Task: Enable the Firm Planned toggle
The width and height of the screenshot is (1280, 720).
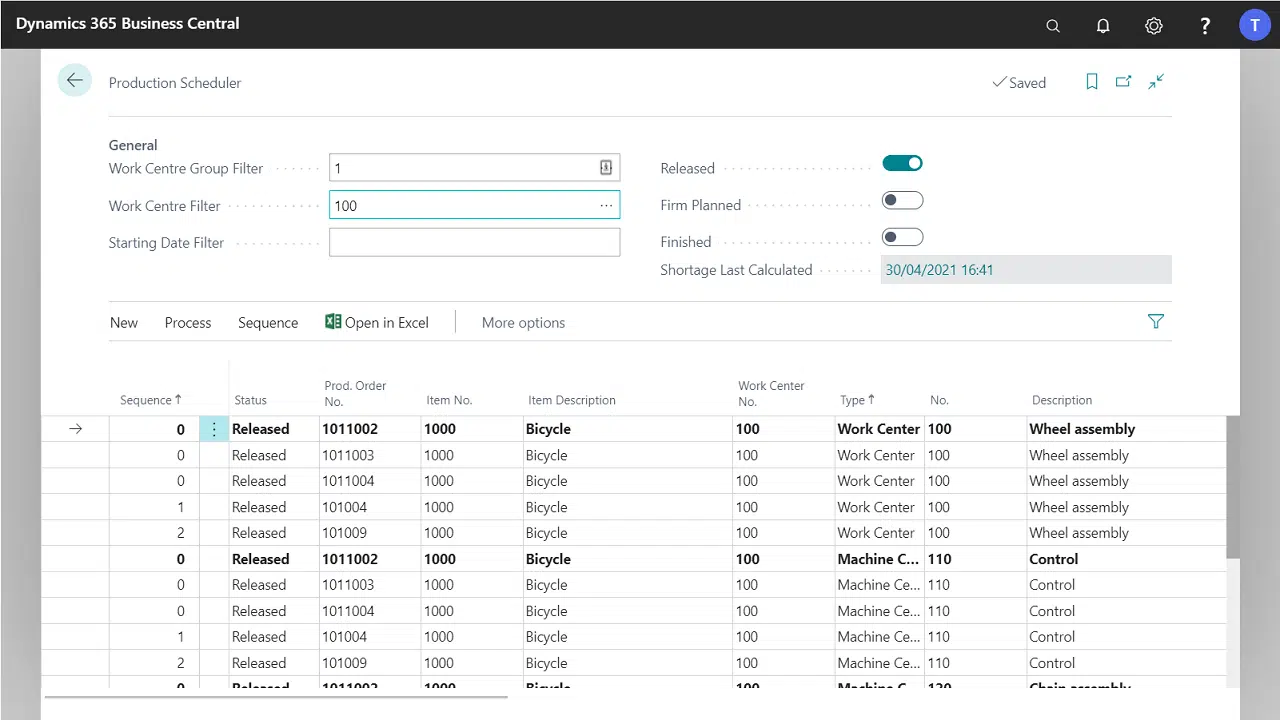Action: click(902, 200)
